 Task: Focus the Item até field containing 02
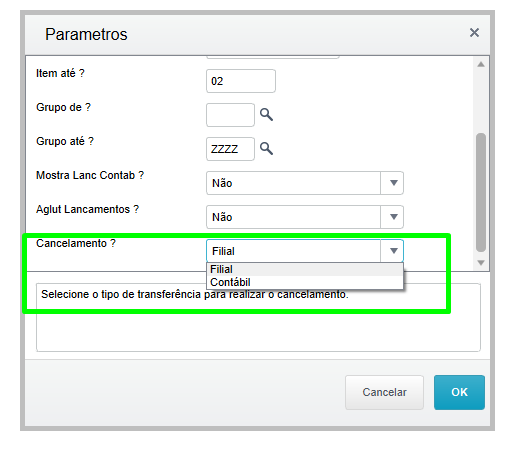(241, 81)
